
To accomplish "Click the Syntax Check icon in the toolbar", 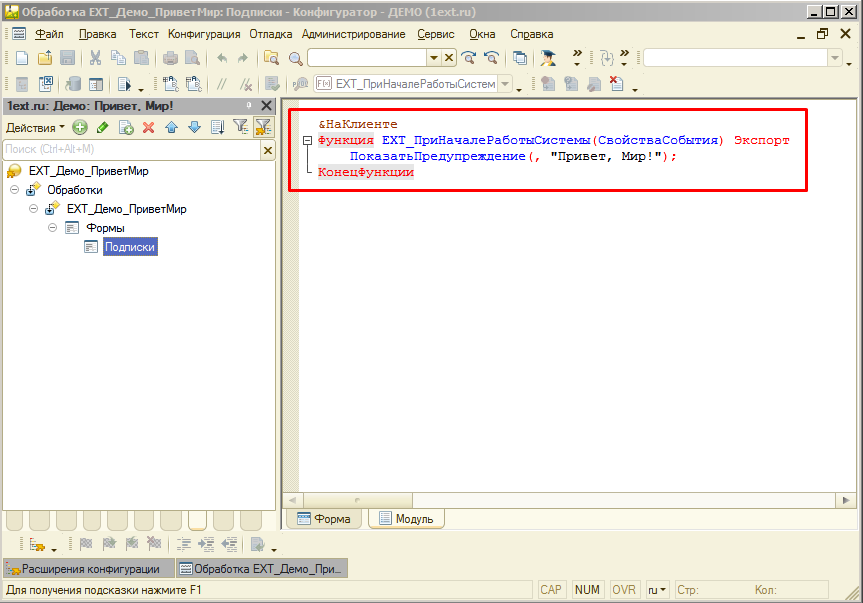I will (x=270, y=82).
